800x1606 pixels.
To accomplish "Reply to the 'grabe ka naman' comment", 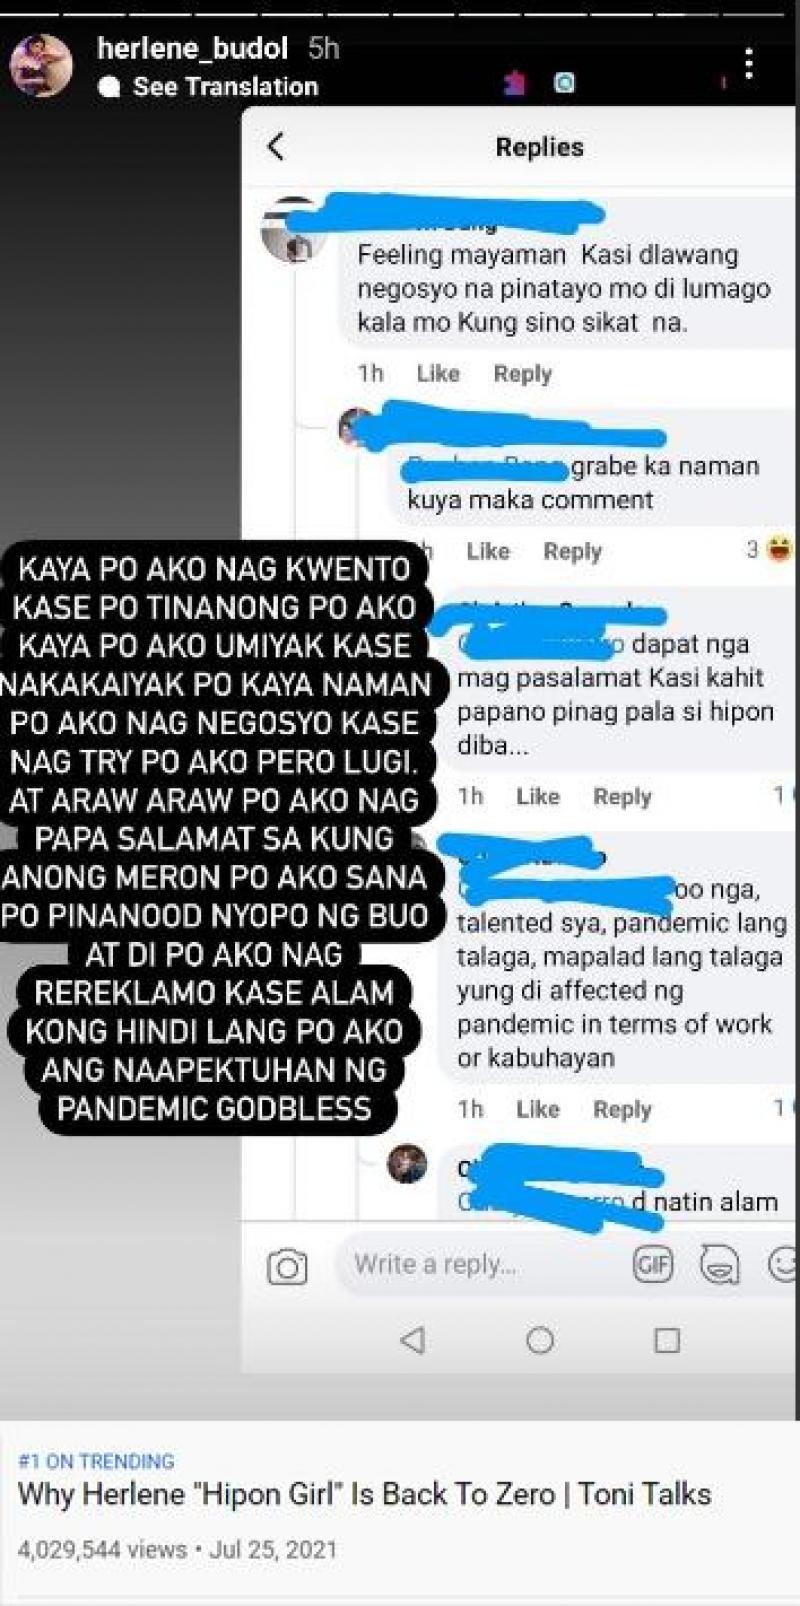I will [x=572, y=552].
